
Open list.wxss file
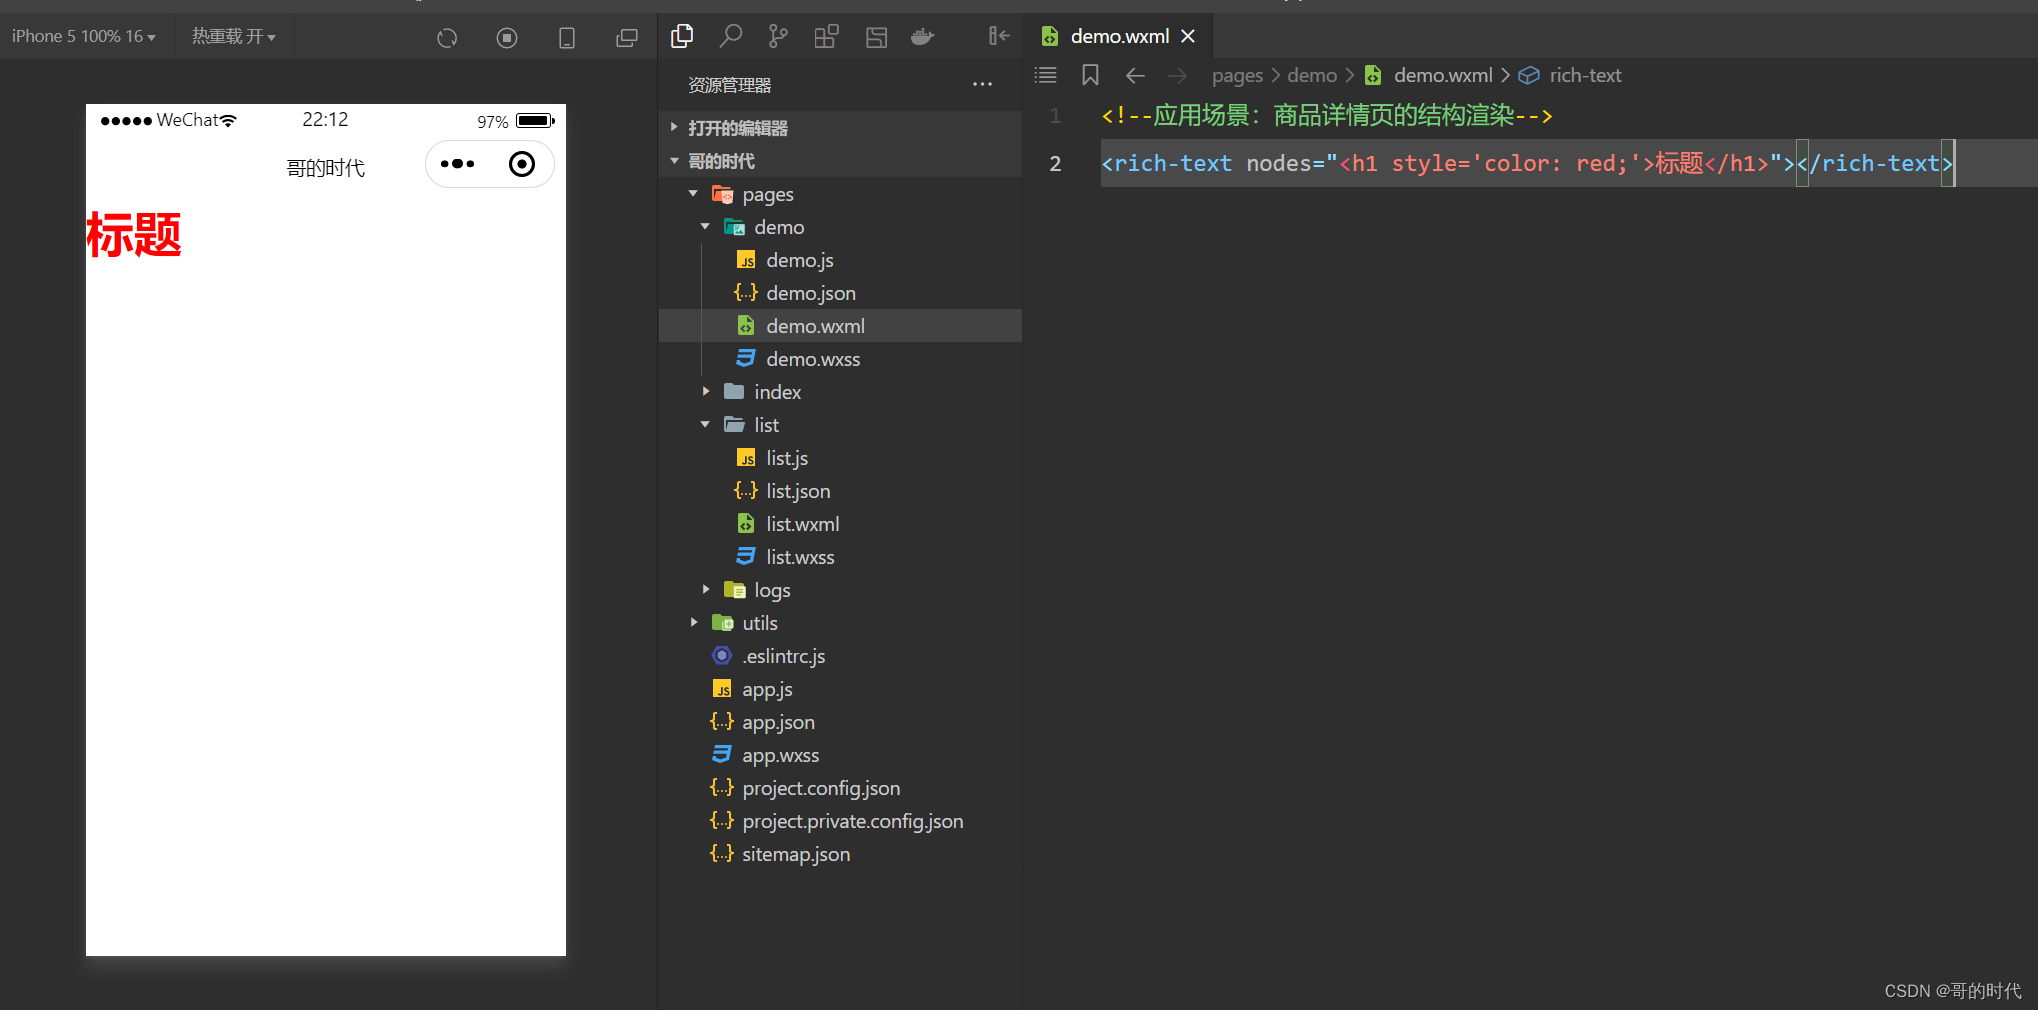(840, 557)
